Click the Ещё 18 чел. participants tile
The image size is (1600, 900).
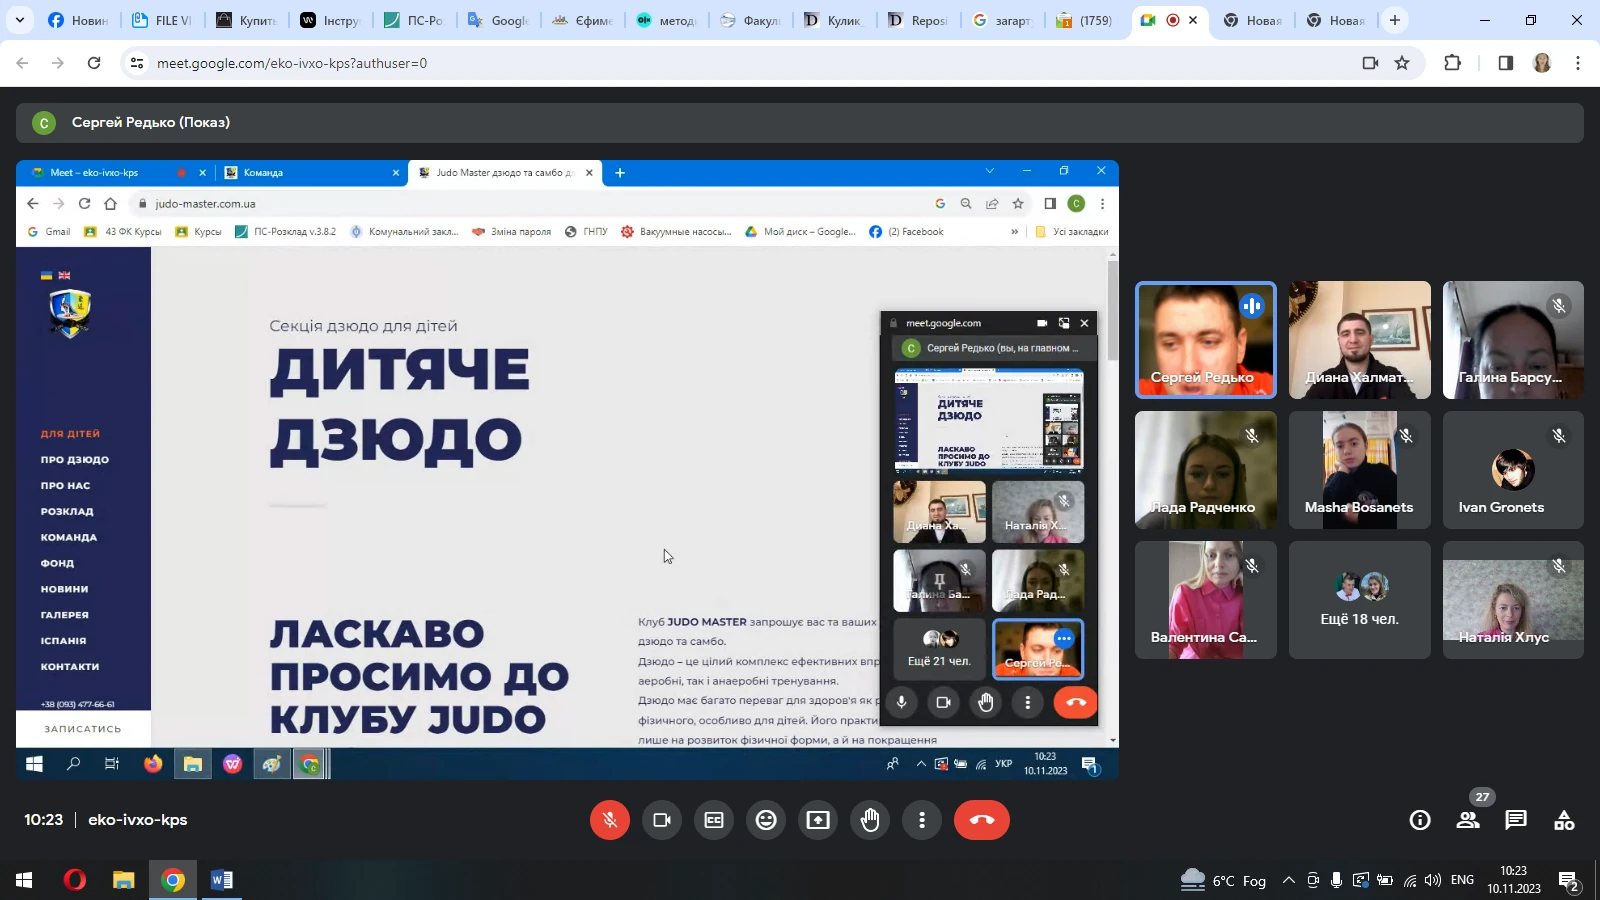(x=1360, y=600)
